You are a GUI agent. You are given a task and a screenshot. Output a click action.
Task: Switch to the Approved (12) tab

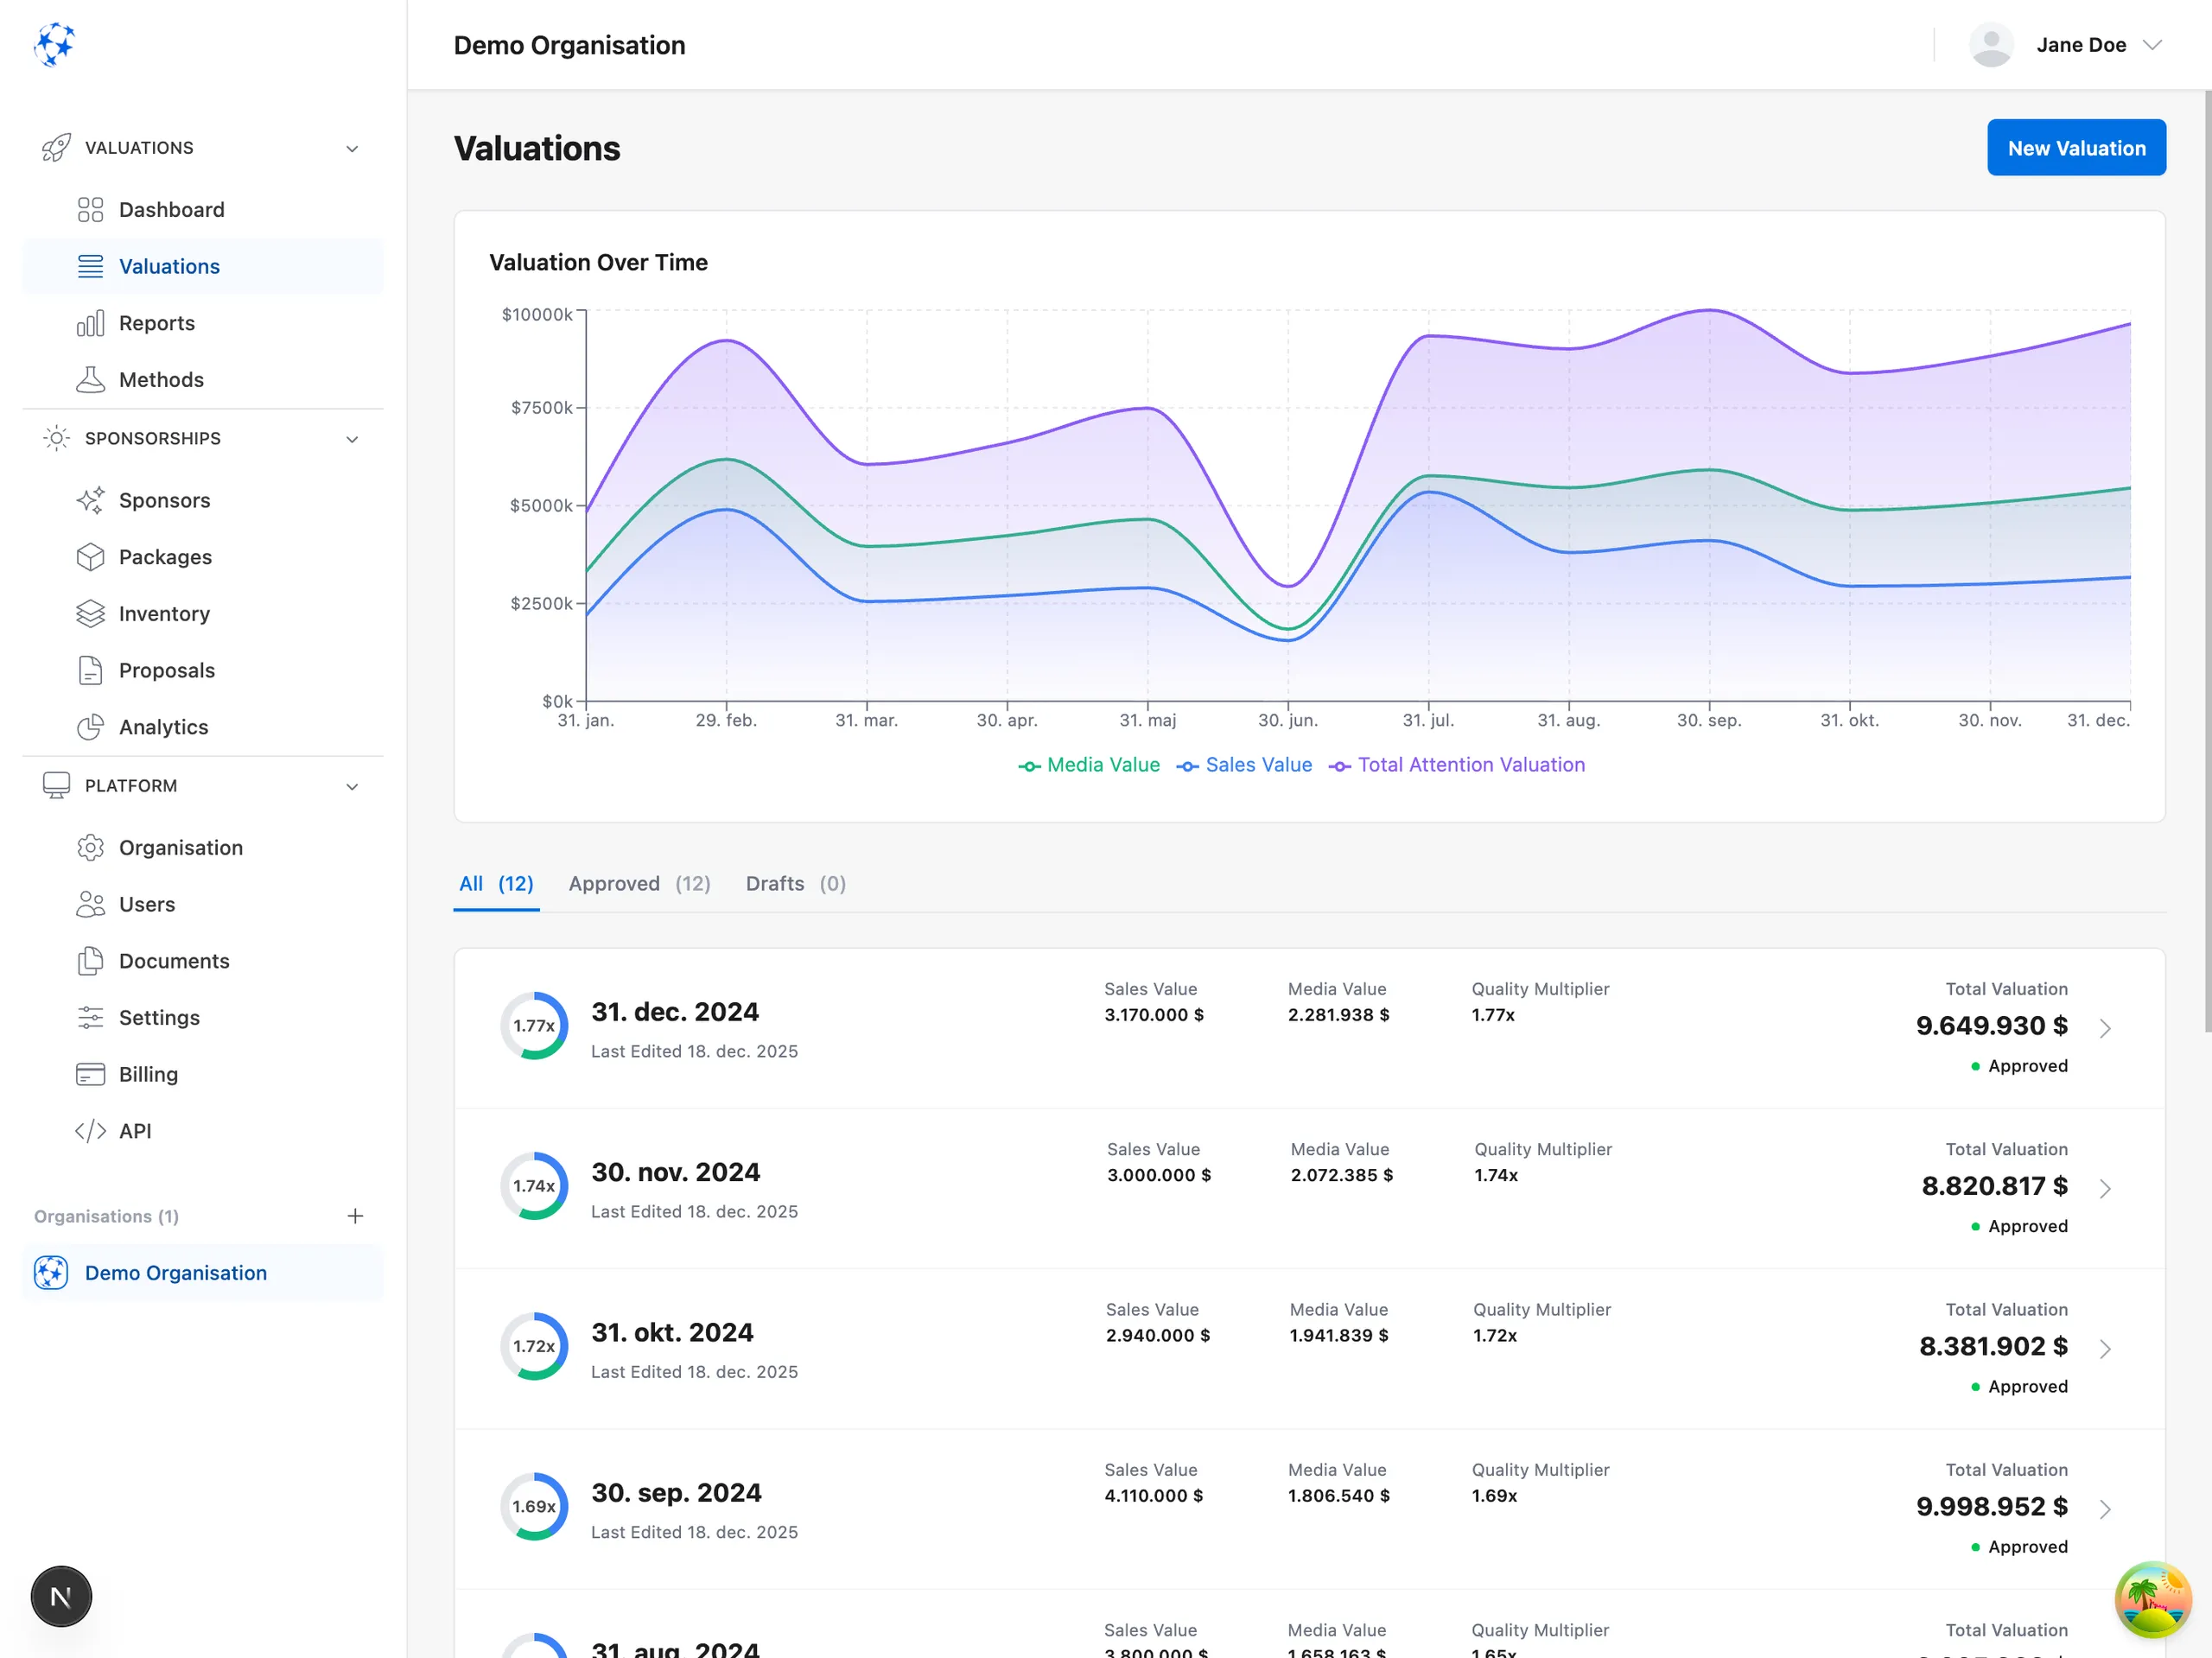click(x=639, y=883)
